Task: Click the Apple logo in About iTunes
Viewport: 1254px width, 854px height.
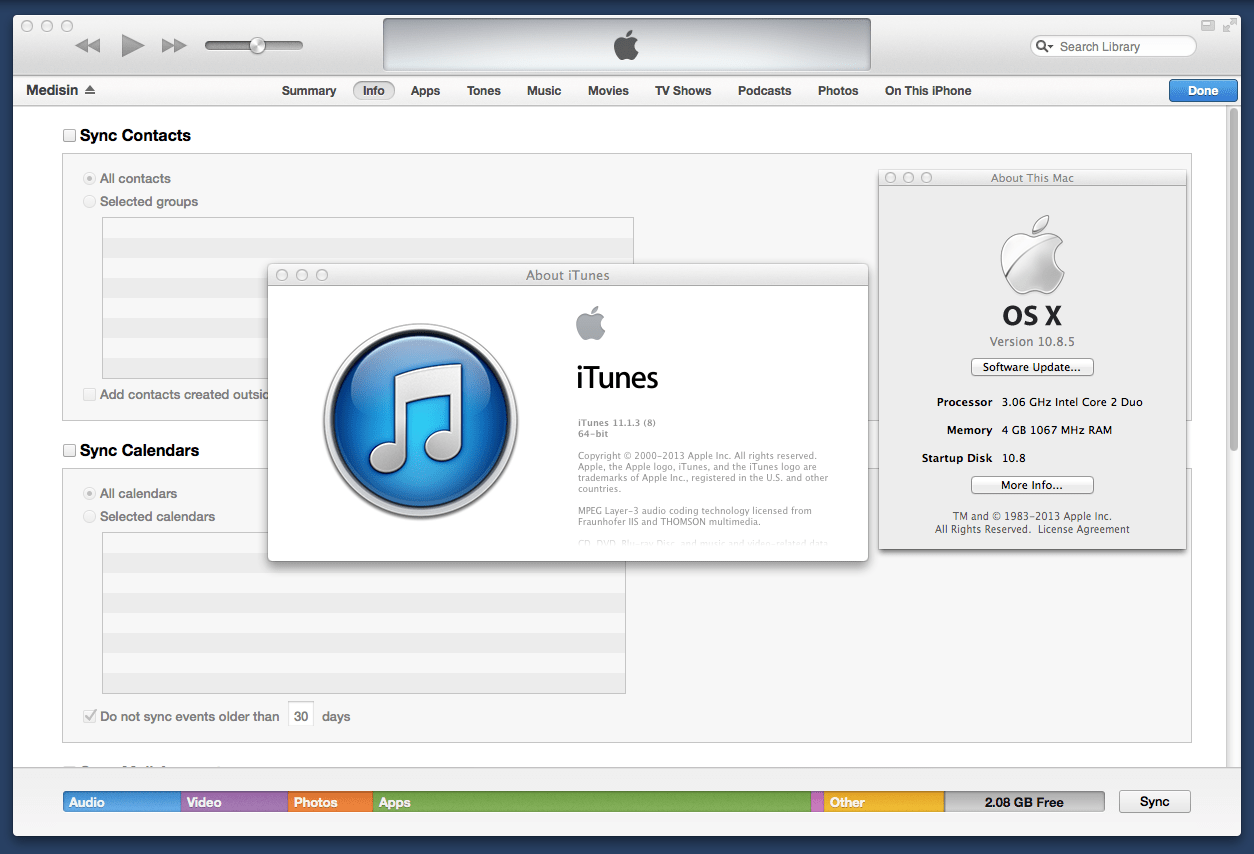Action: tap(590, 323)
